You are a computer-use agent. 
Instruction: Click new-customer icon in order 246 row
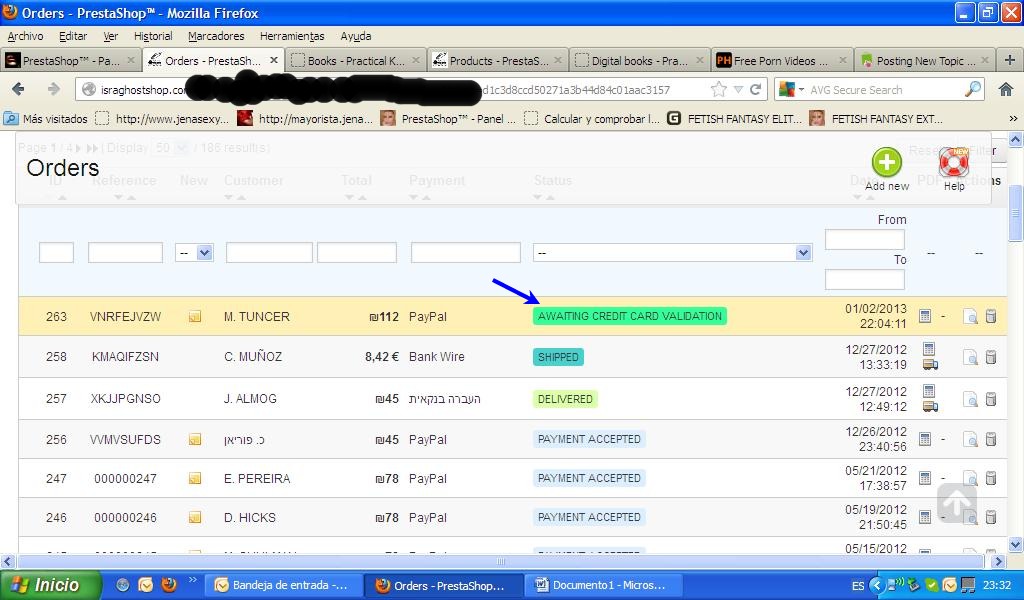click(x=195, y=518)
